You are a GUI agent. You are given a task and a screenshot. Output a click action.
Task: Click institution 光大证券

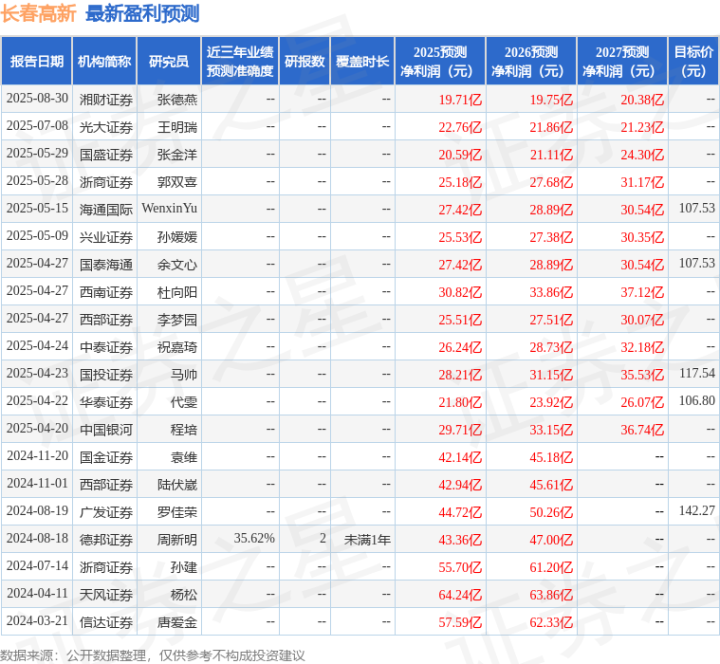(x=106, y=127)
